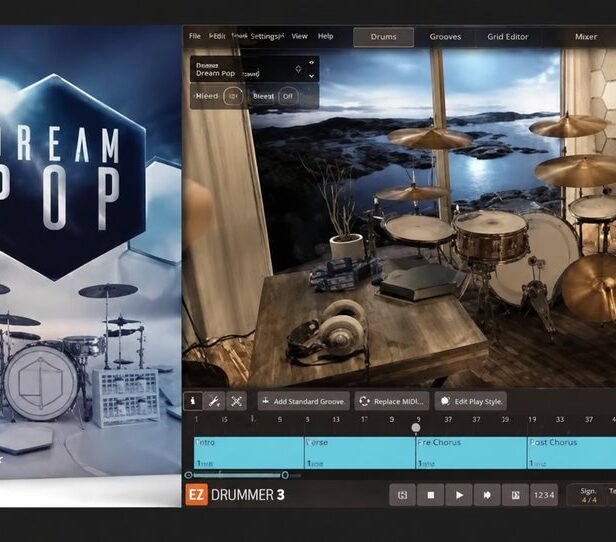
Task: Switch to the Grooves tab
Action: click(445, 37)
